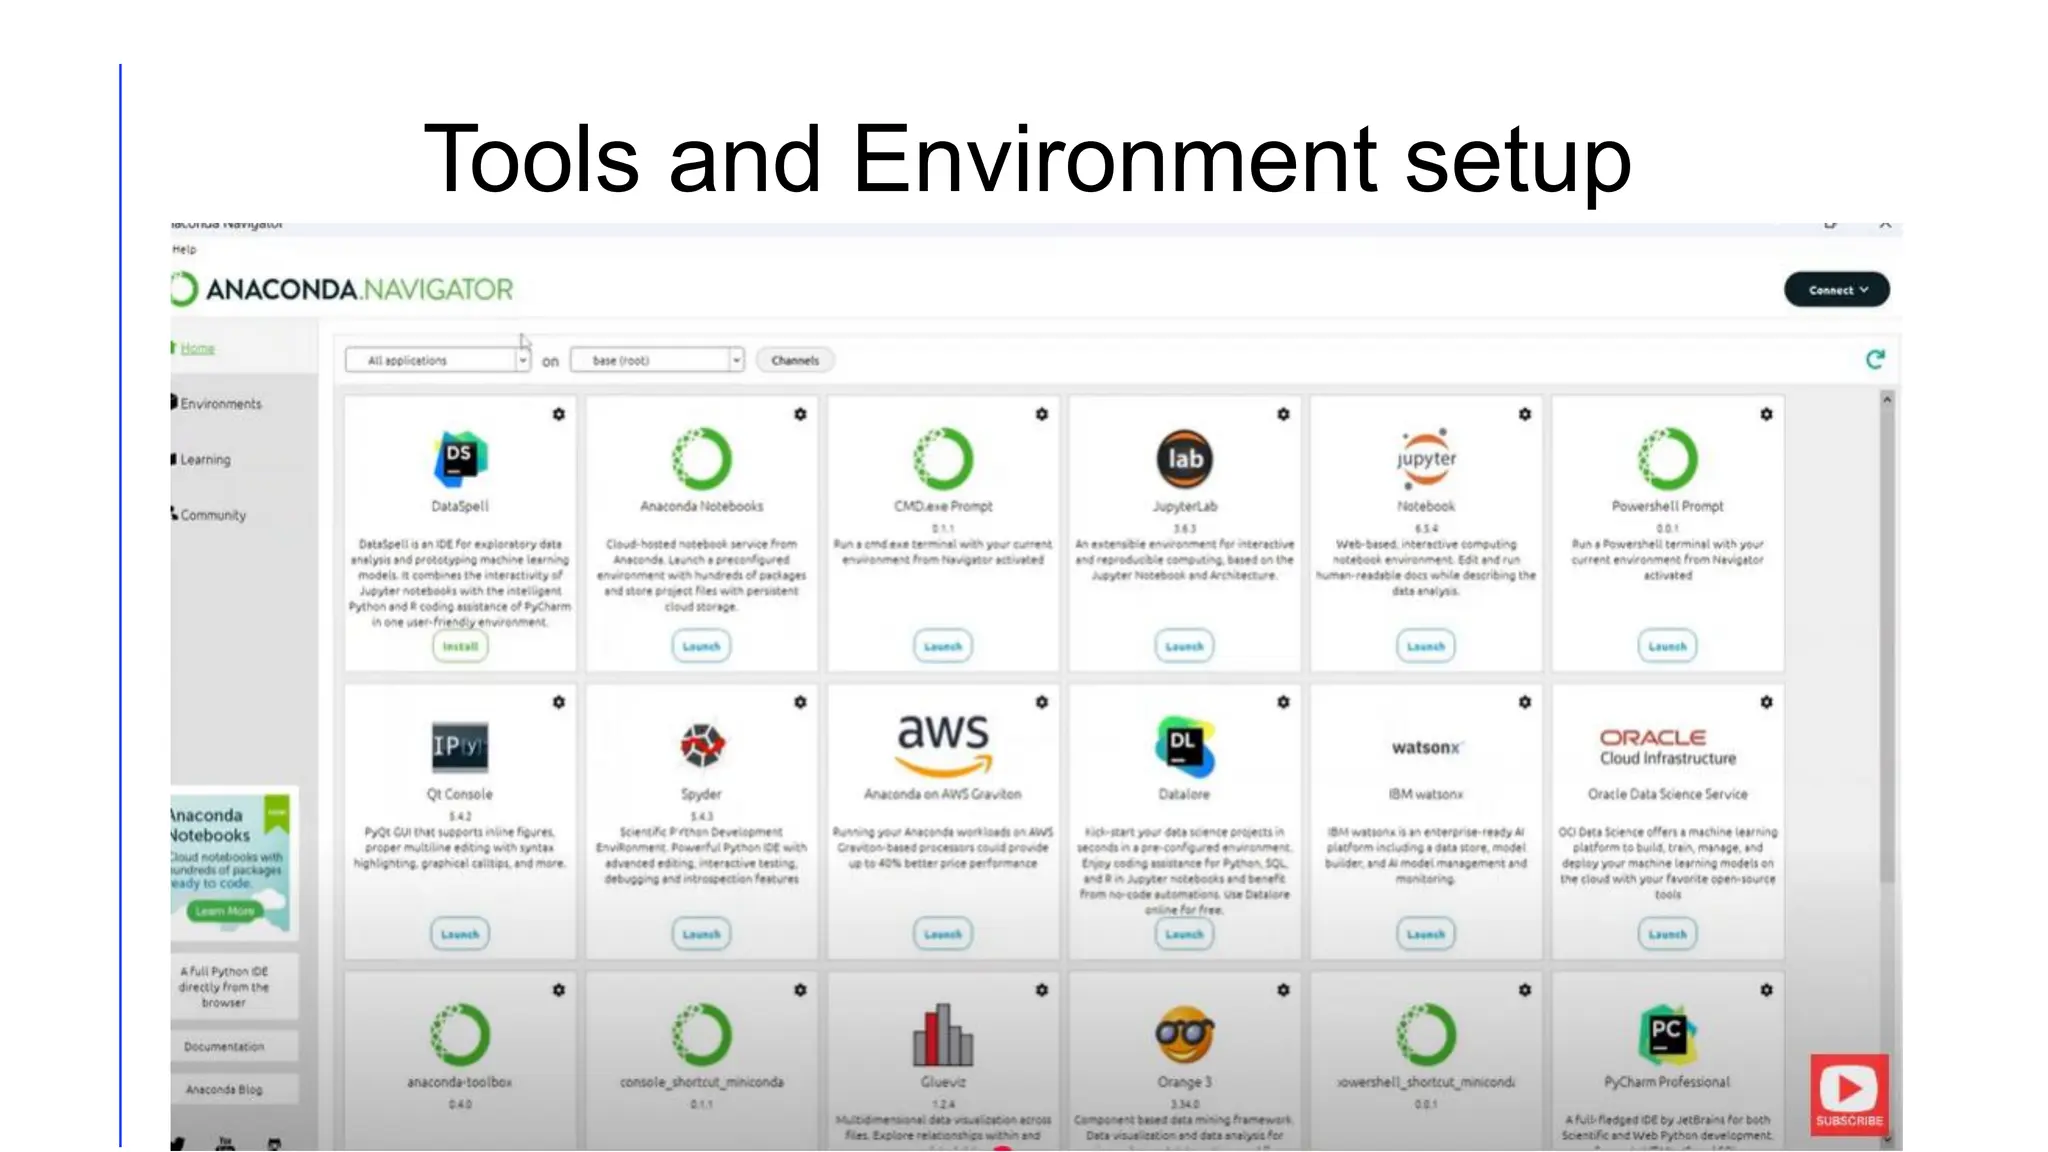Click the CMD.exe Prompt icon
The height and width of the screenshot is (1152, 2048).
click(943, 458)
